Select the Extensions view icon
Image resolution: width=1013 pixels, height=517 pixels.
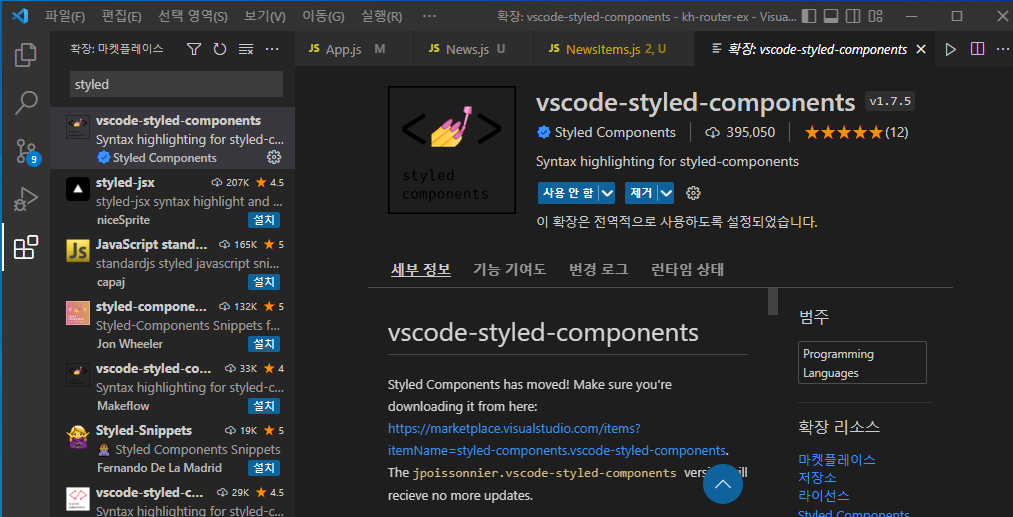(26, 248)
